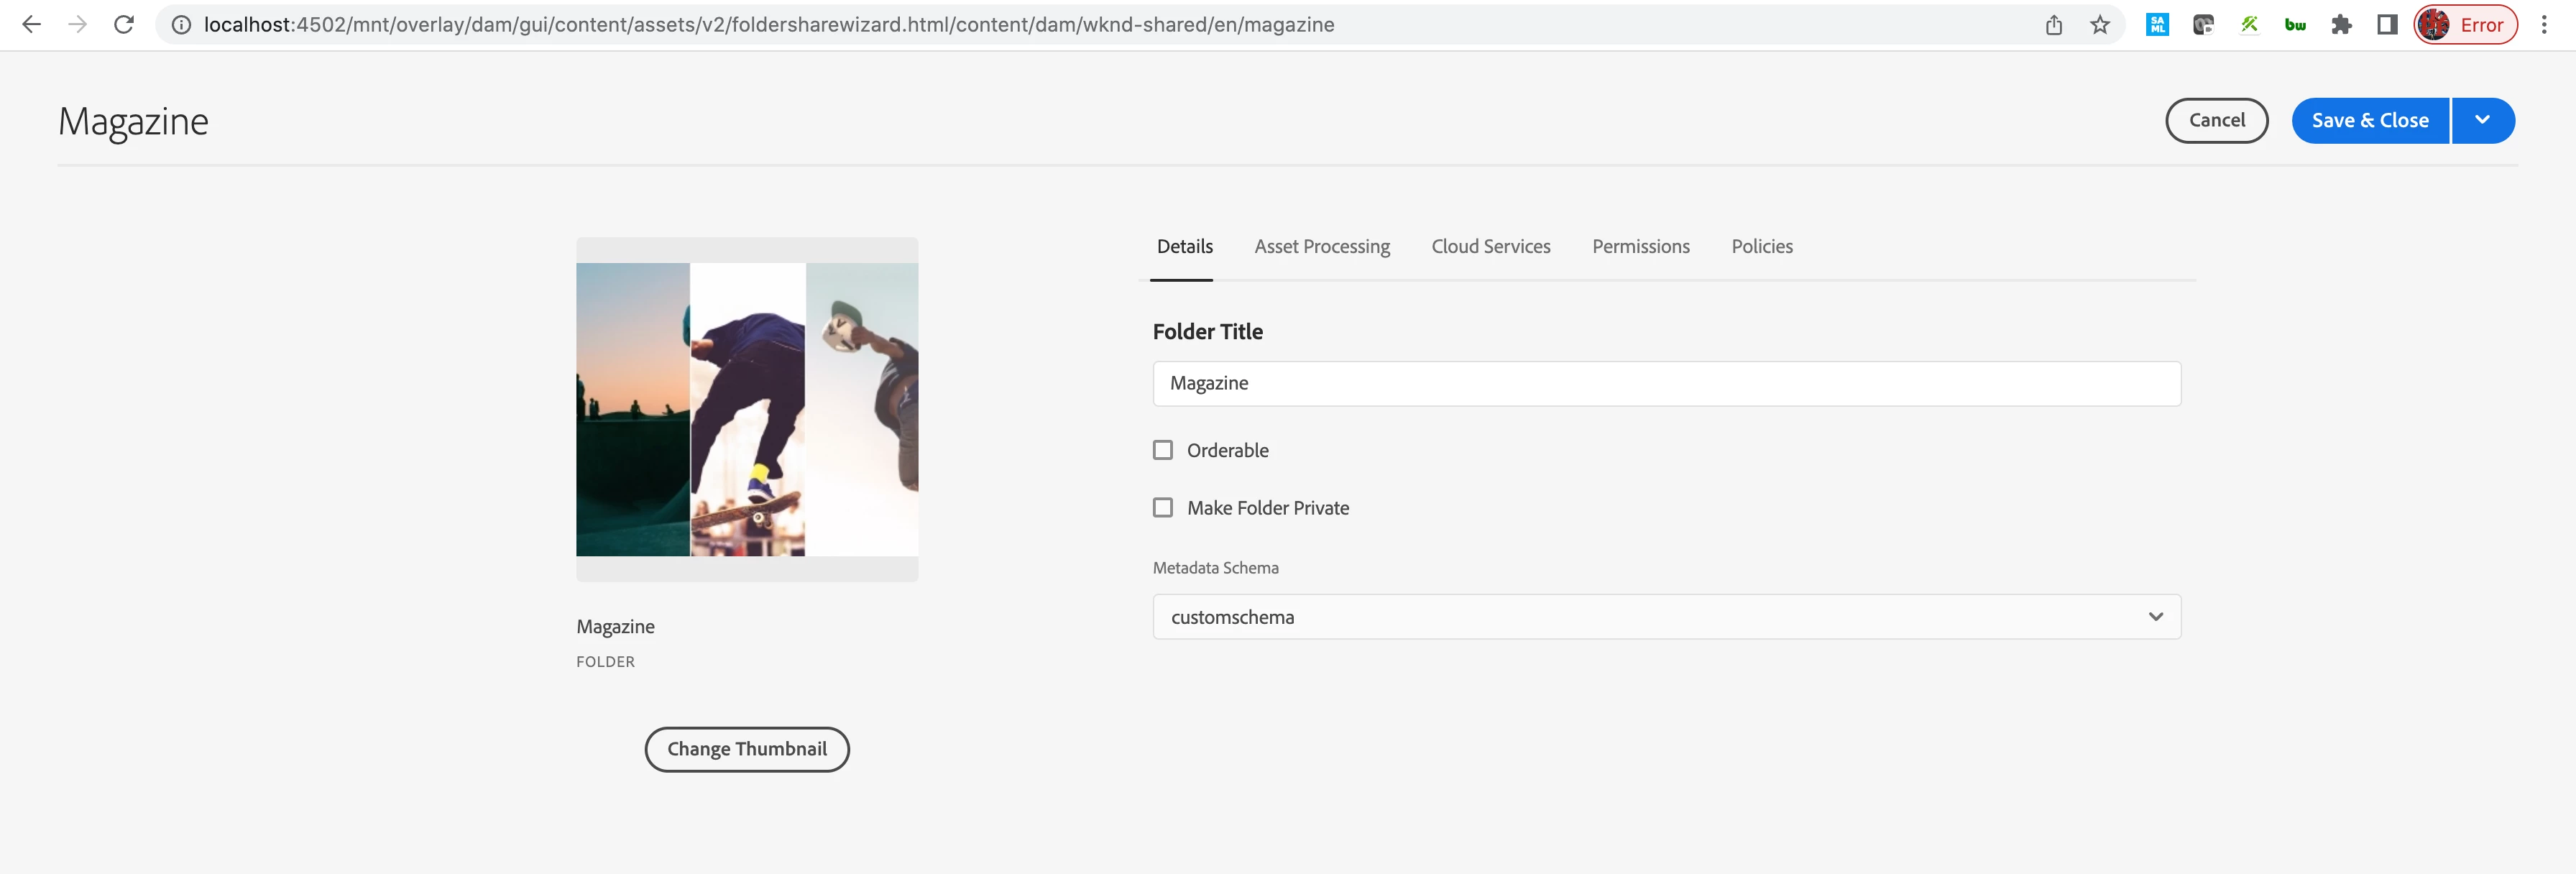
Task: Go to the Permissions tab
Action: pyautogui.click(x=1640, y=247)
